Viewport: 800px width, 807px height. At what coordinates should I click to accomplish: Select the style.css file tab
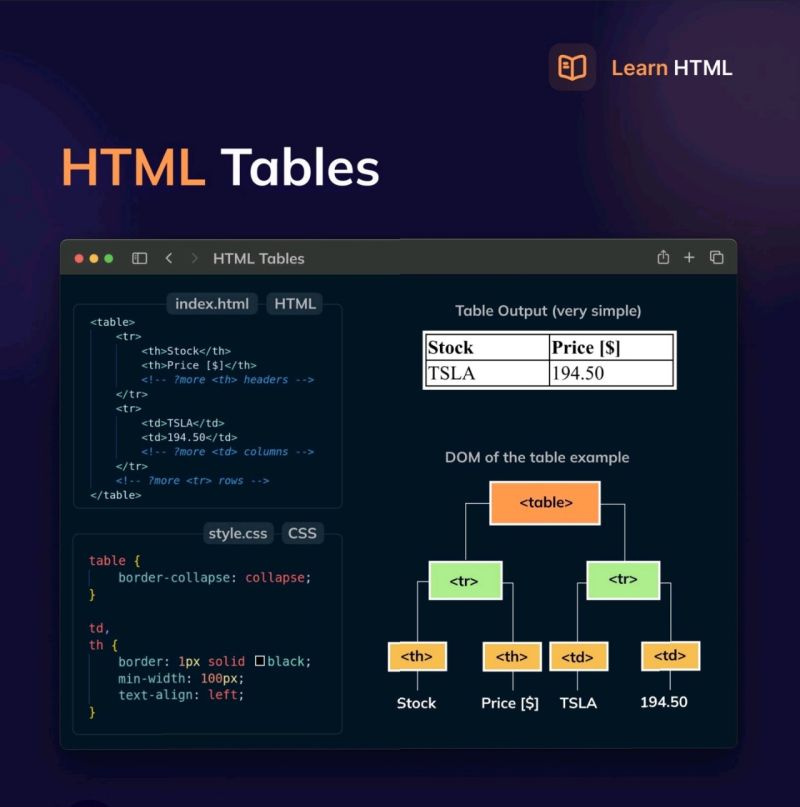pos(238,533)
